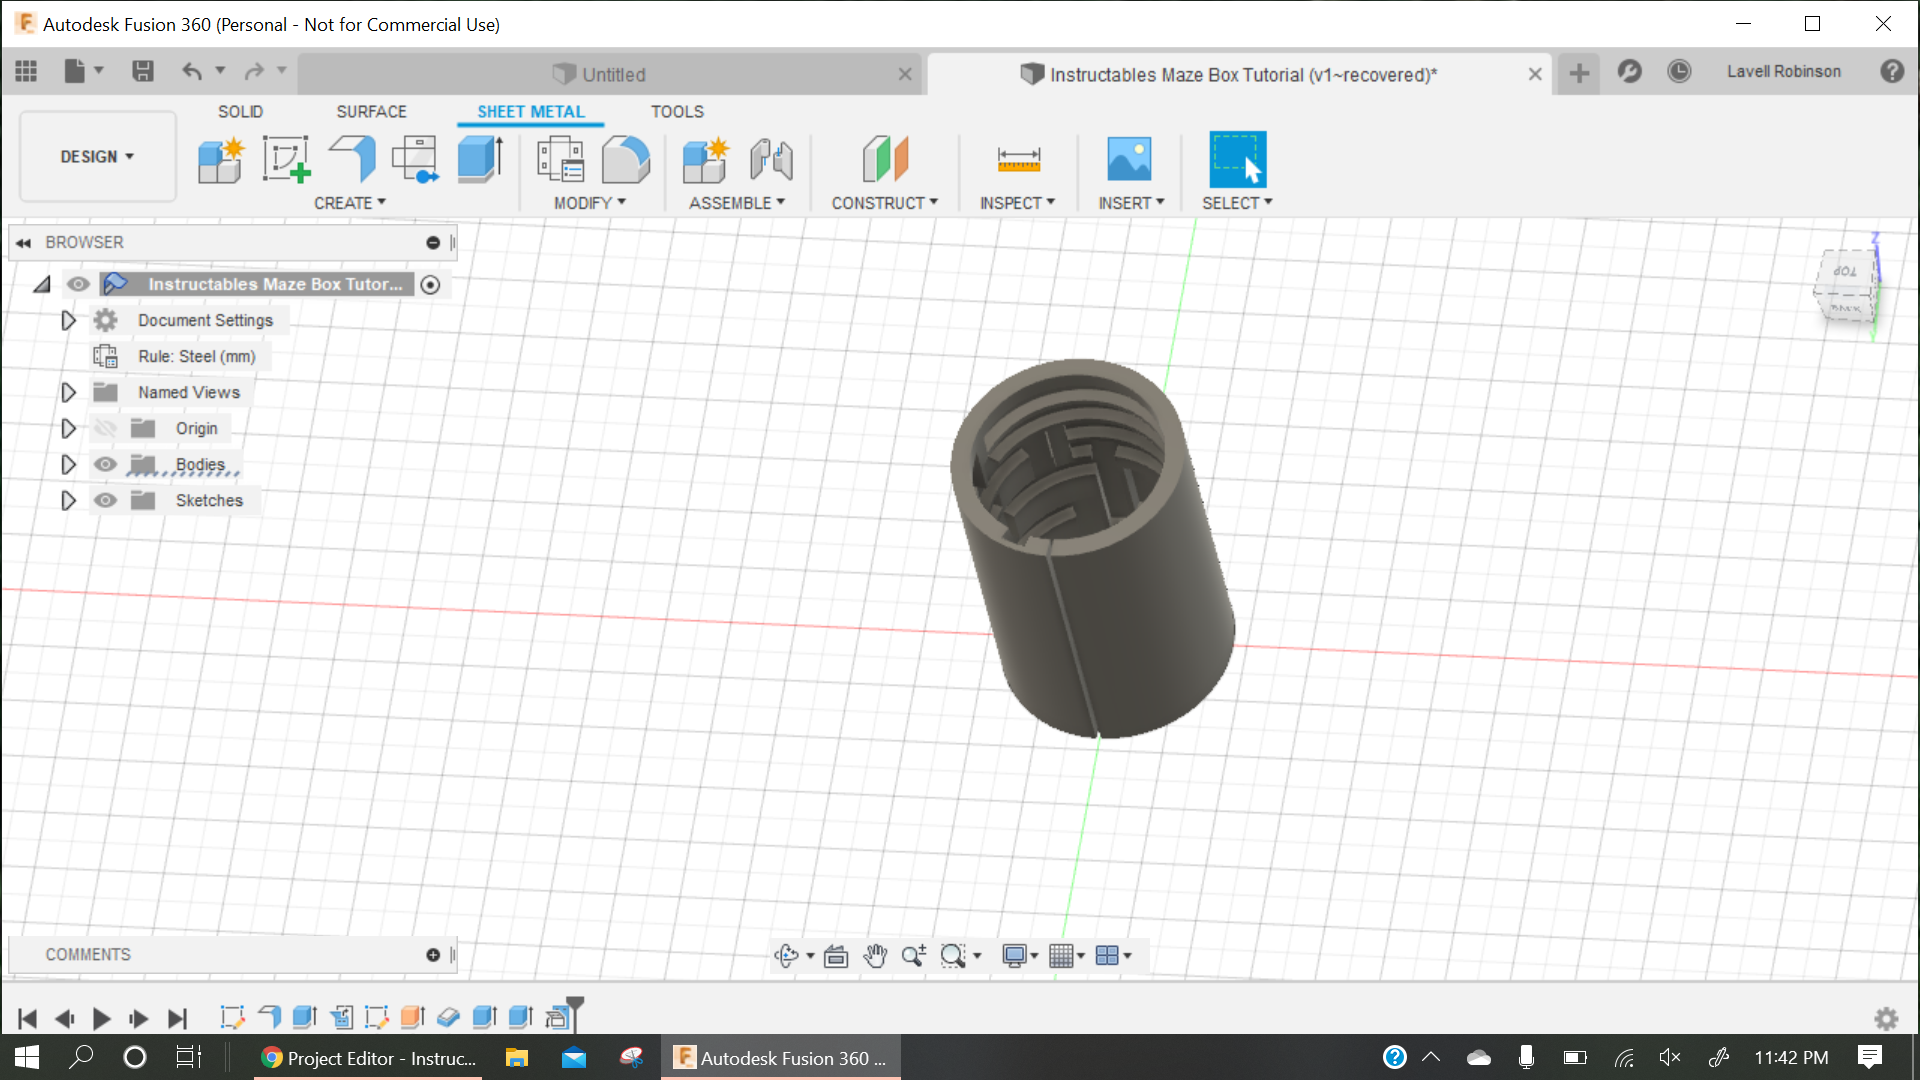The image size is (1920, 1080).
Task: Select New Component icon in Assemble
Action: tap(706, 160)
